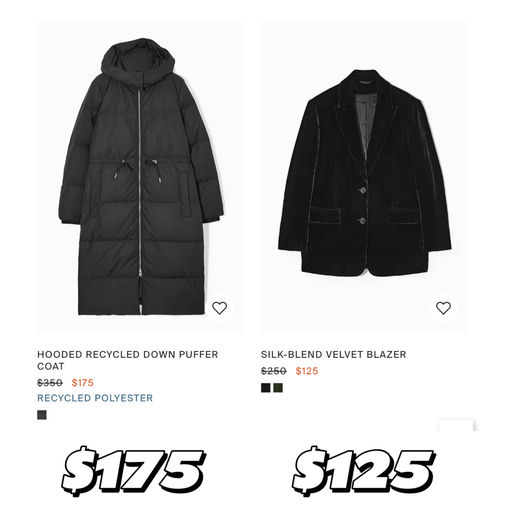Click the heart icon on the velvet blazer

tap(443, 308)
